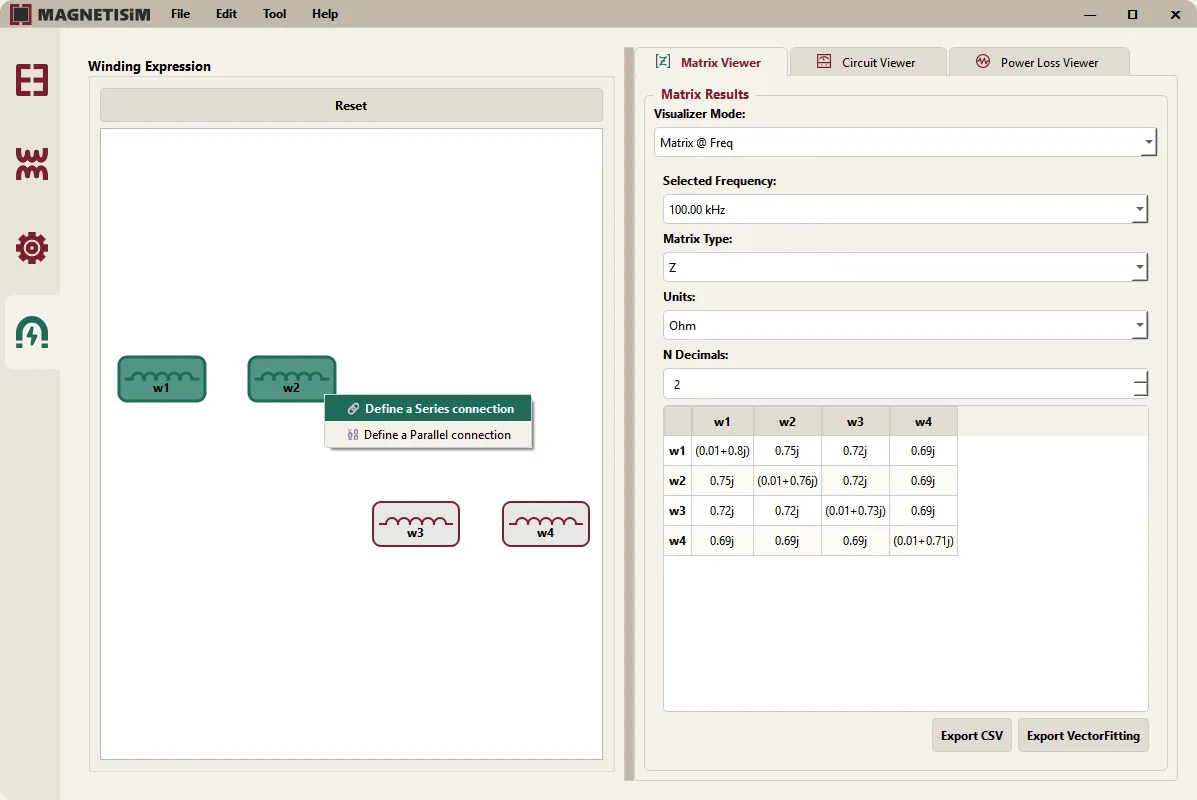Open the Tool menu
Viewport: 1197px width, 800px height.
pos(275,14)
